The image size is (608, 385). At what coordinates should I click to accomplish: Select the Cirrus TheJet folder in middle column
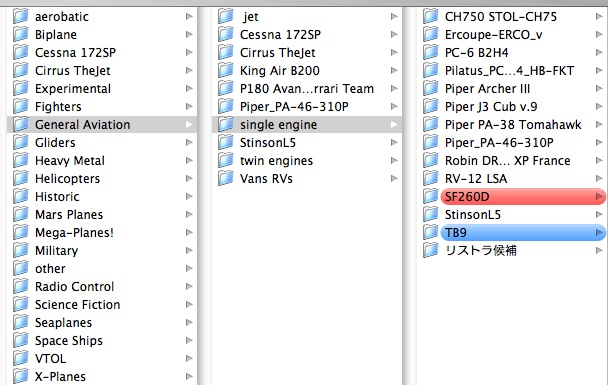pyautogui.click(x=307, y=52)
